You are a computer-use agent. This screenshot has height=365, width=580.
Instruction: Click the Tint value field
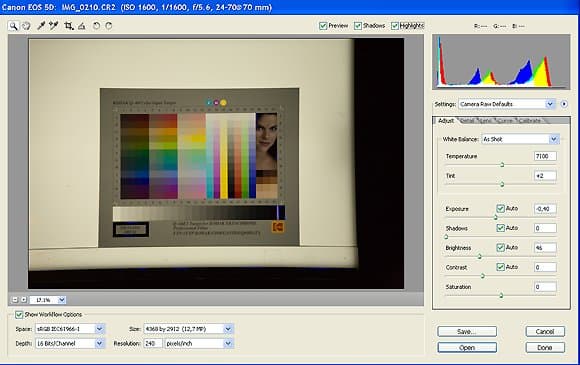[545, 176]
